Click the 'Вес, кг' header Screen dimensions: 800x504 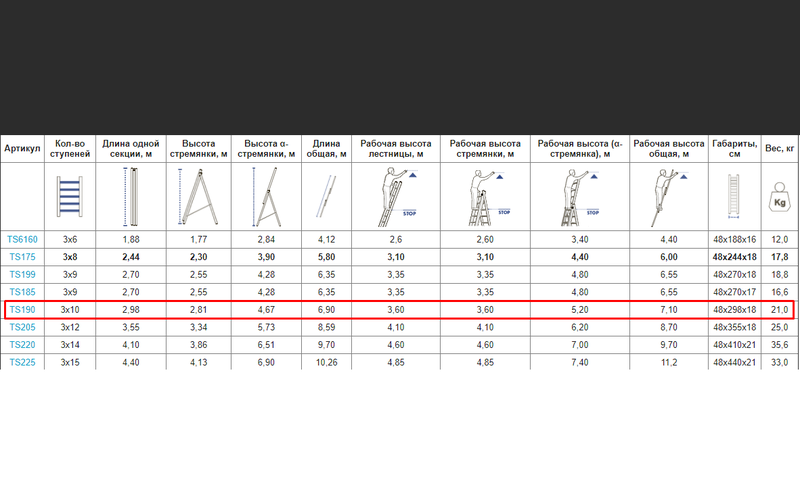tap(780, 148)
